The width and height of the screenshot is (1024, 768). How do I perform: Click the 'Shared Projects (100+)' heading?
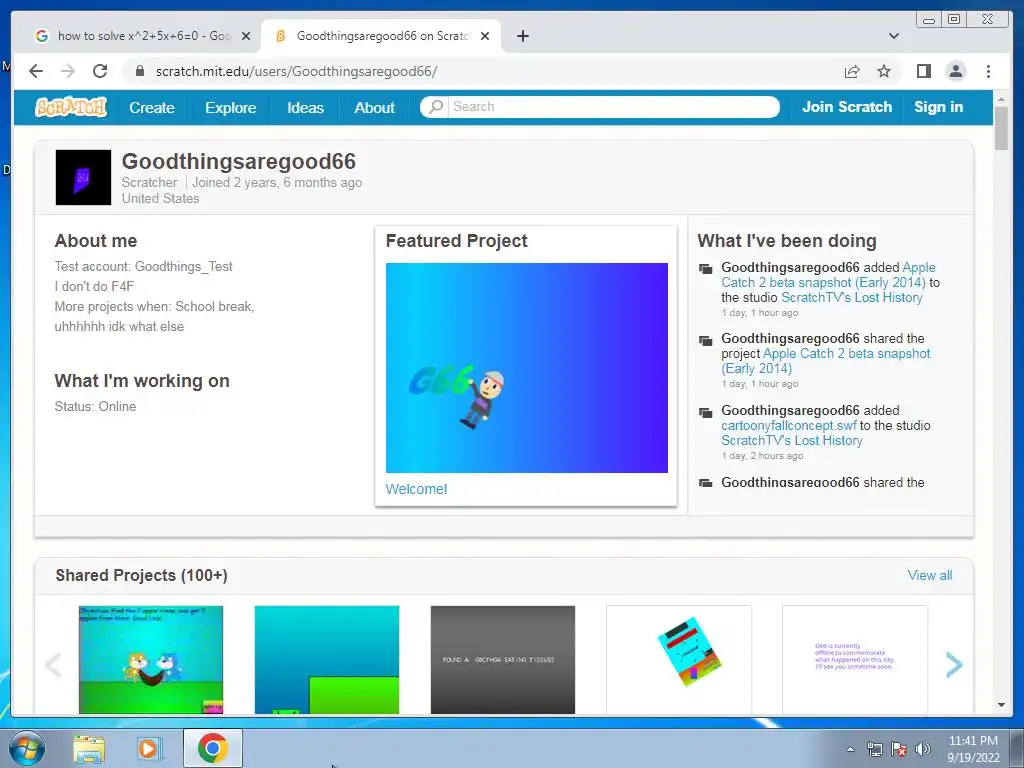click(x=141, y=575)
